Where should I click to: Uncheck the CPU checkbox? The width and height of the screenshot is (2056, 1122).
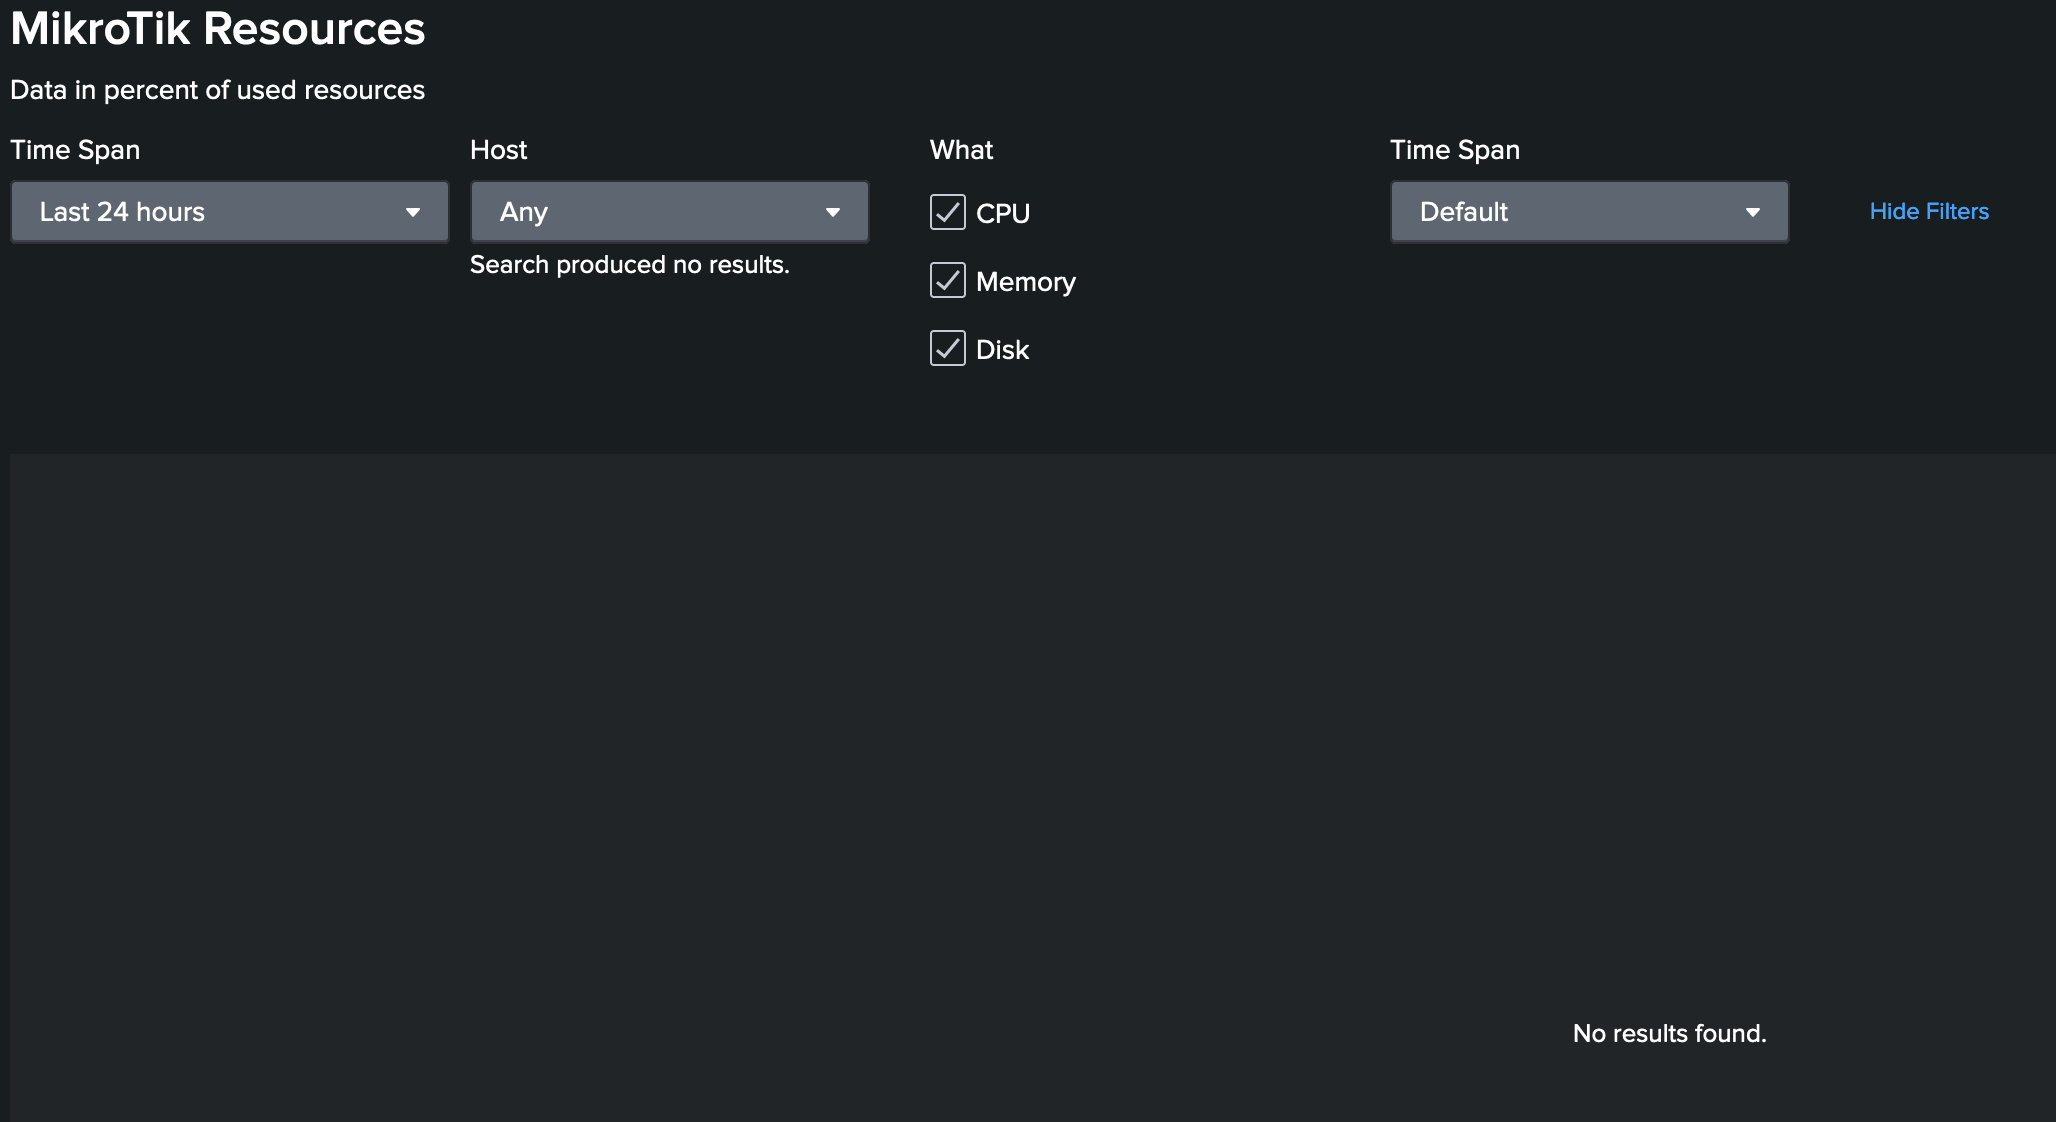pyautogui.click(x=946, y=212)
